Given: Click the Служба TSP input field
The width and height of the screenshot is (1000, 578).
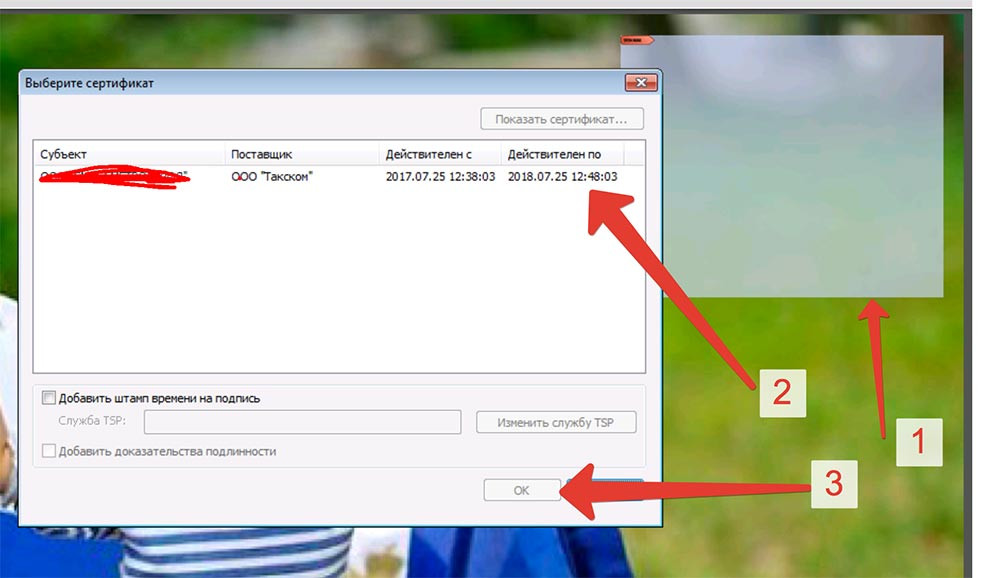Looking at the screenshot, I should click(302, 422).
